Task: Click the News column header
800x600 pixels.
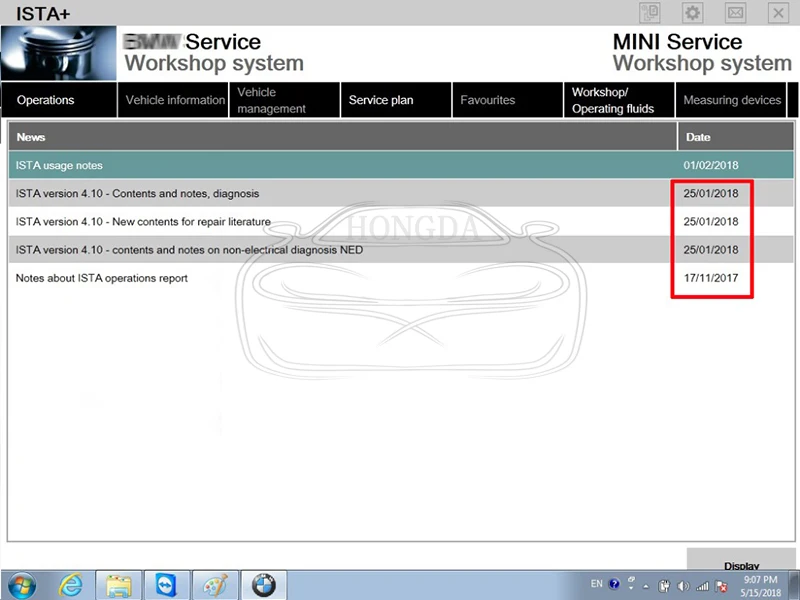Action: (x=343, y=137)
